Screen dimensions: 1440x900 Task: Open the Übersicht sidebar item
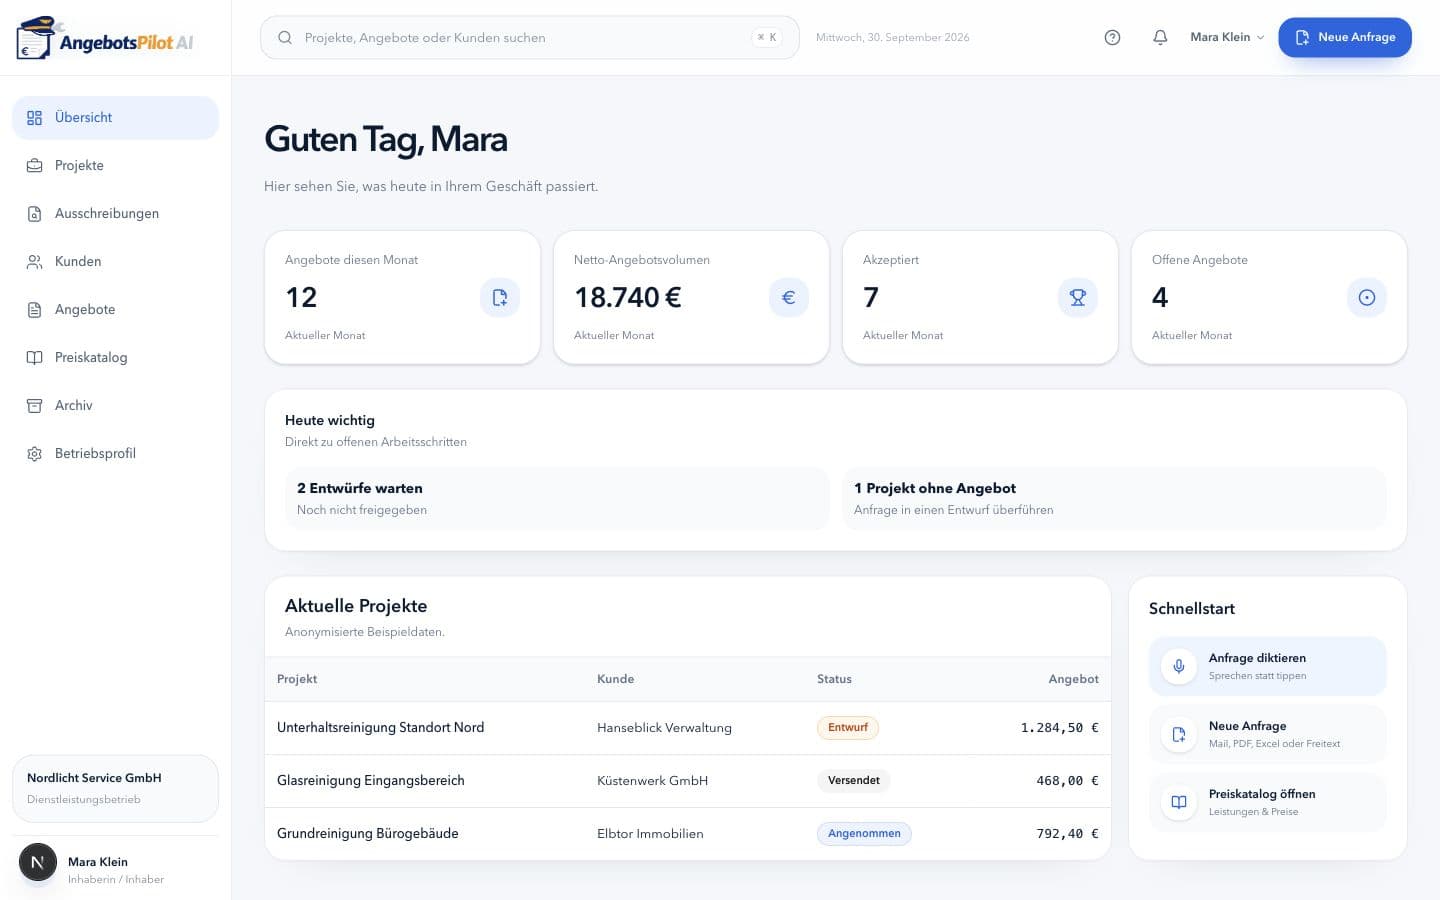tap(115, 117)
